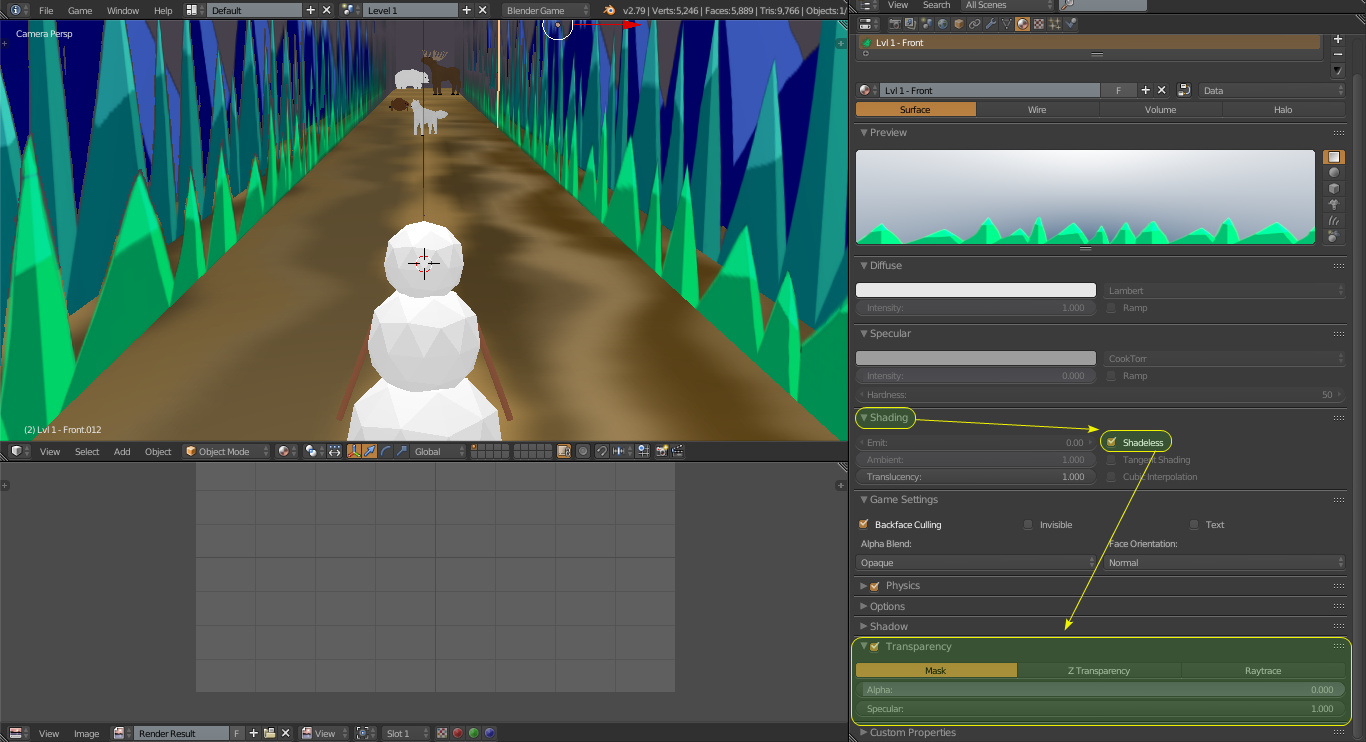This screenshot has height=742, width=1366.
Task: Open the Game menu
Action: tap(80, 10)
